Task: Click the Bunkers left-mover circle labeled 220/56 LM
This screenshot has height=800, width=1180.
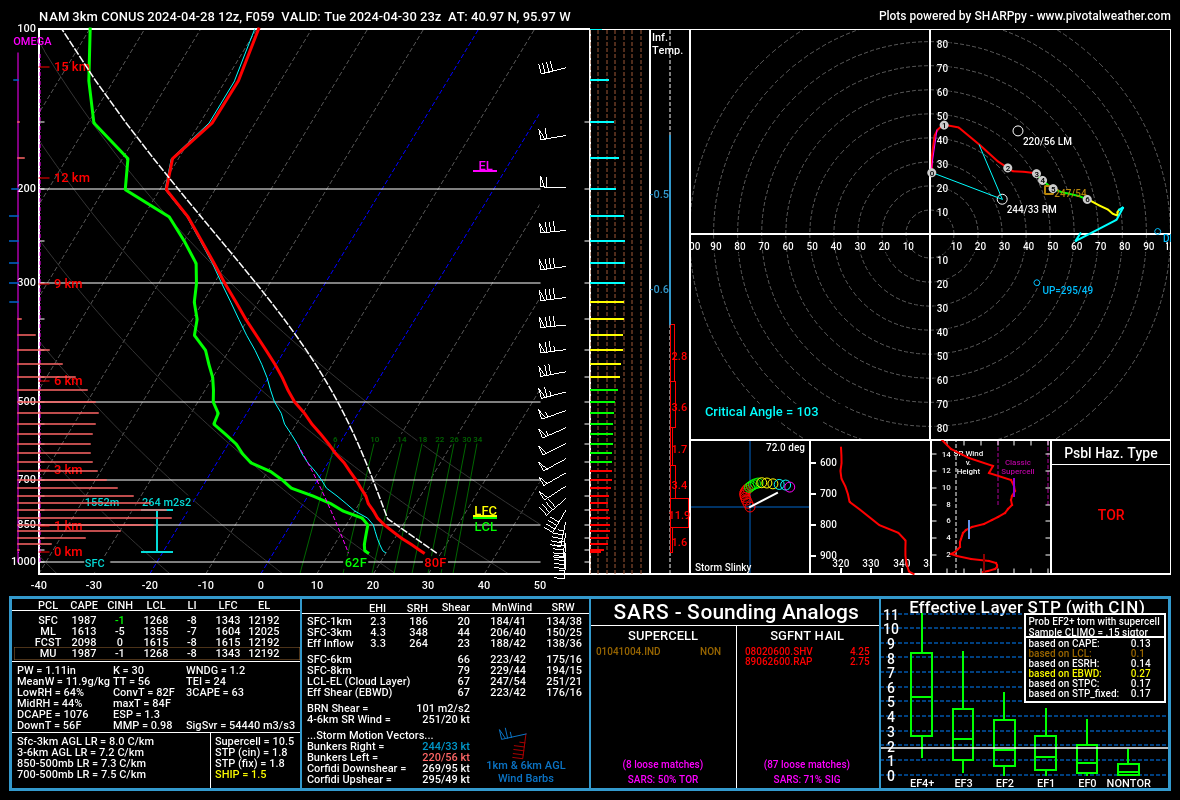Action: tap(1017, 131)
